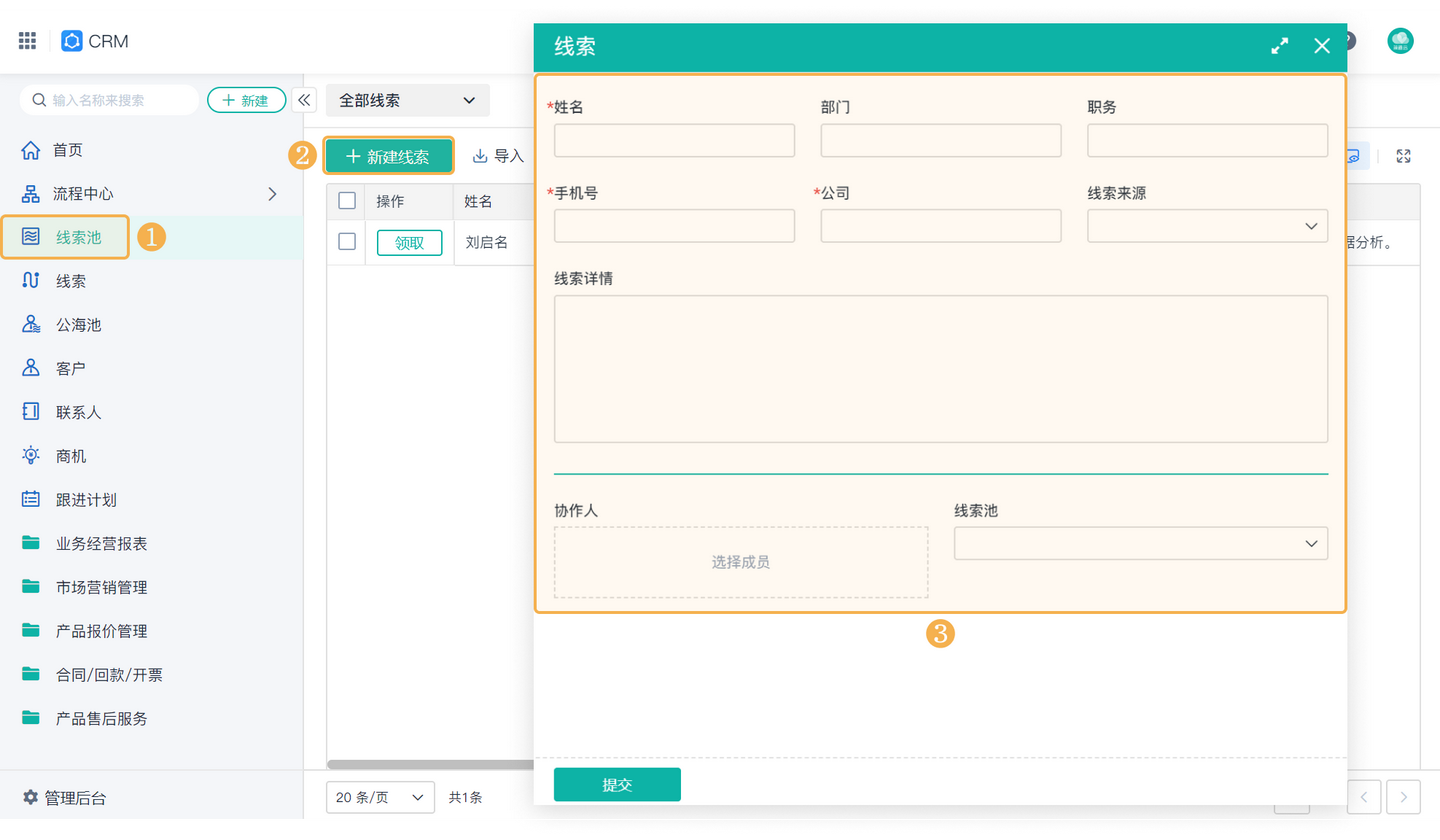The width and height of the screenshot is (1440, 840).
Task: Click the CRM hexagon logo icon
Action: point(72,41)
